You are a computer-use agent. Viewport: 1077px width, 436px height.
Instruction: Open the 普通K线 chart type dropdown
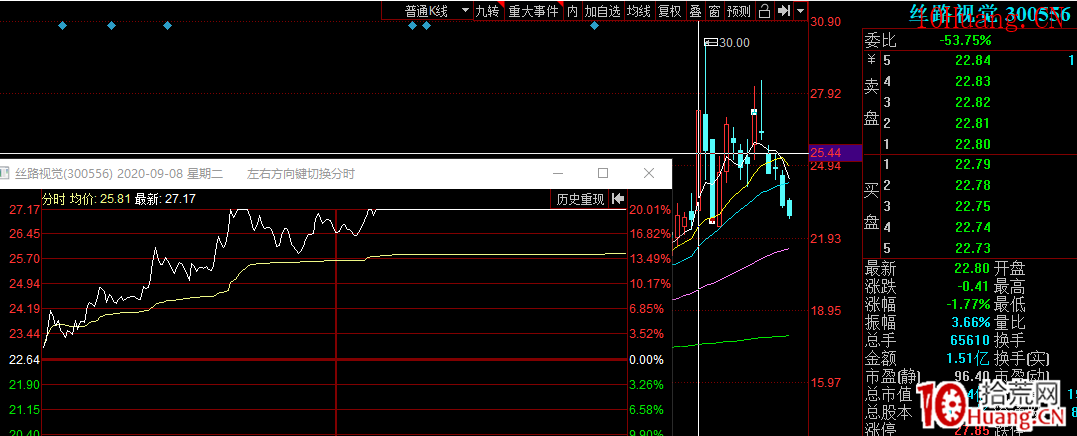(x=438, y=10)
